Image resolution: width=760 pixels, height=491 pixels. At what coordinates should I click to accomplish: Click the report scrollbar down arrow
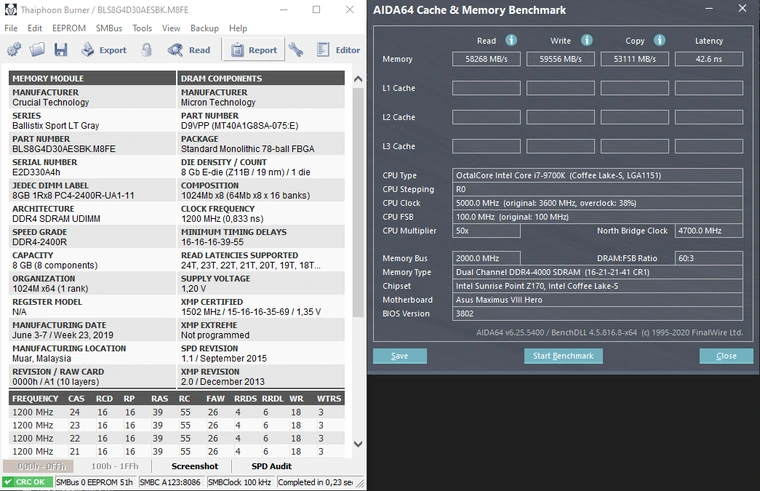pos(358,443)
